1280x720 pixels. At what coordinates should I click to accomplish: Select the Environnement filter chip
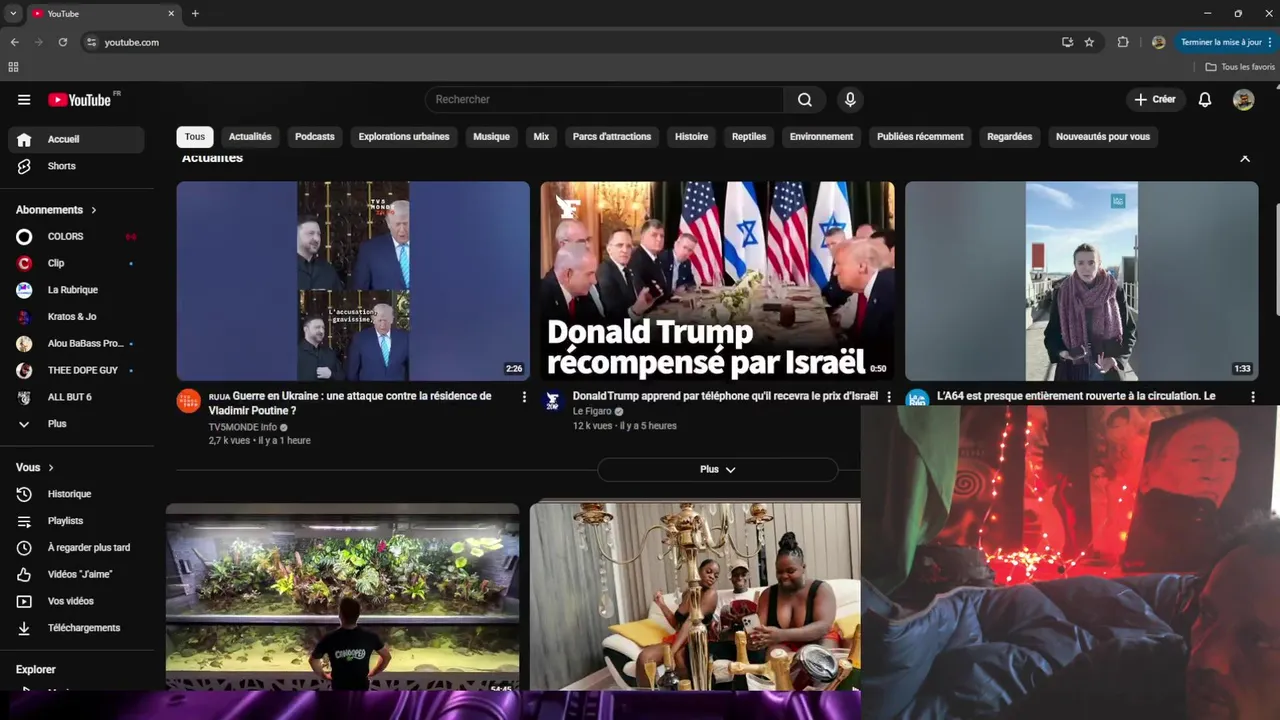pos(821,137)
